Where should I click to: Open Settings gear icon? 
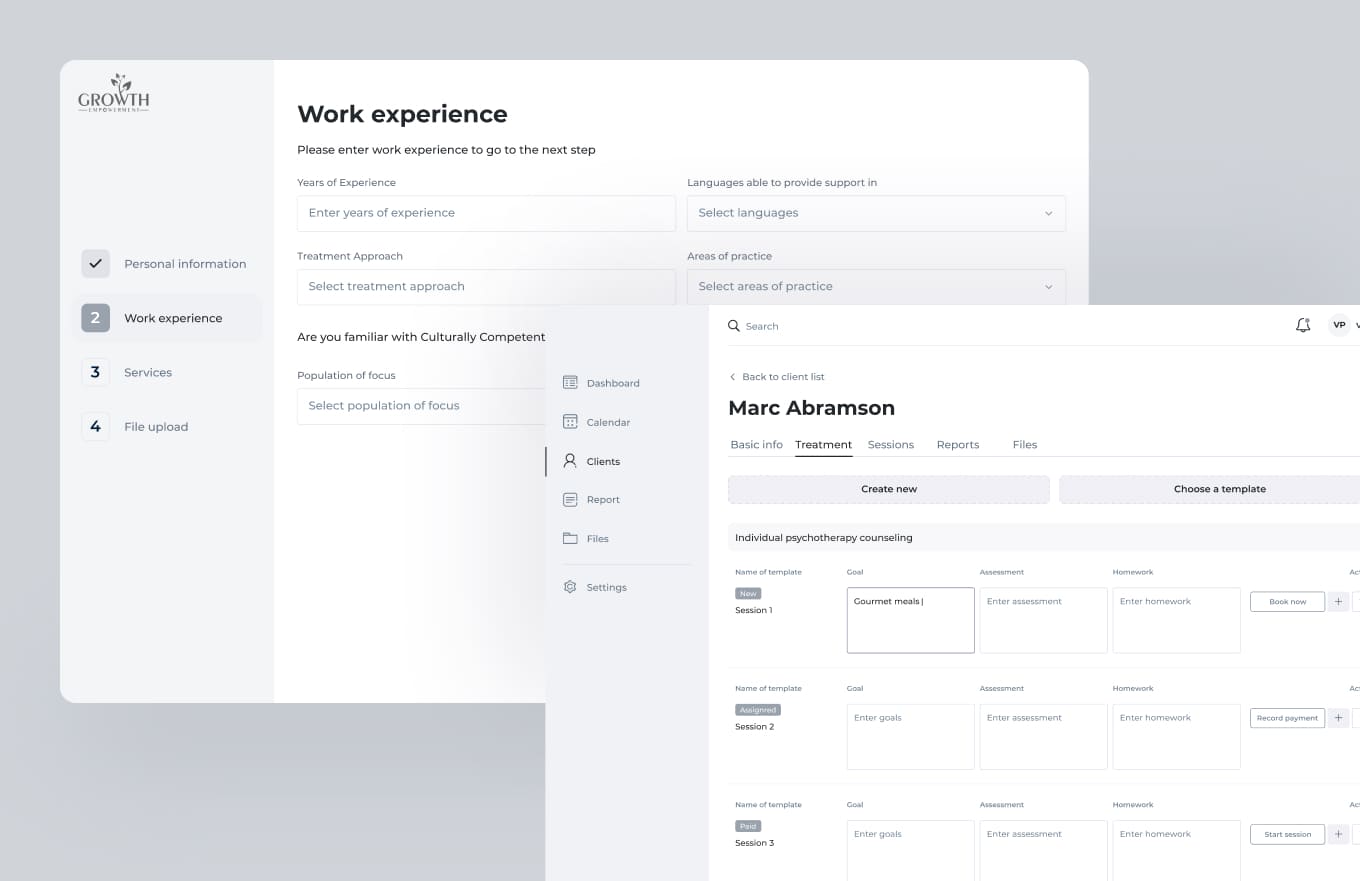click(x=570, y=587)
